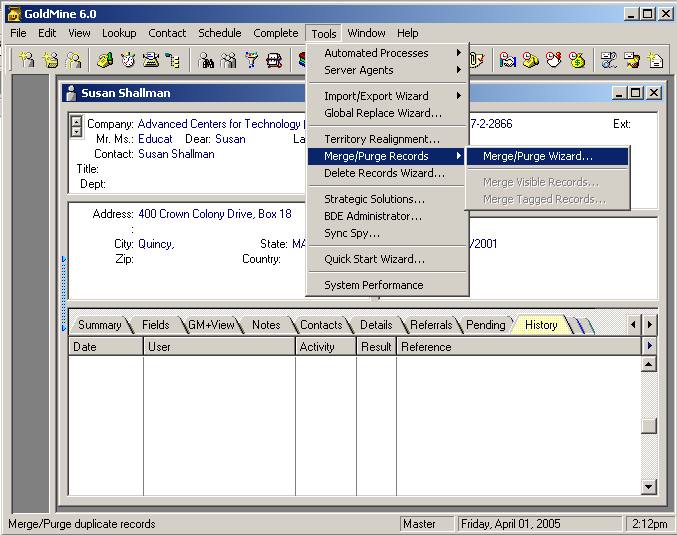The image size is (677, 535).
Task: Step to next record using down arrow
Action: coord(76,132)
